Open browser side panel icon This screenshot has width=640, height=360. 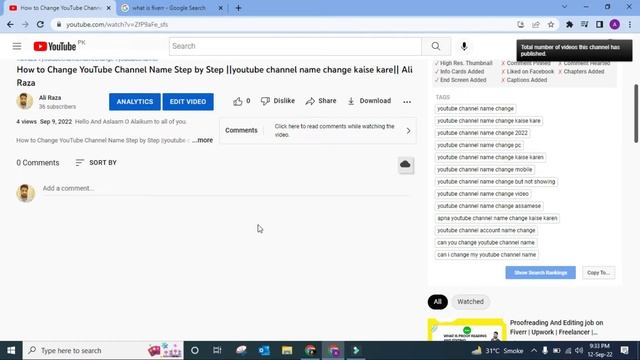[x=599, y=24]
